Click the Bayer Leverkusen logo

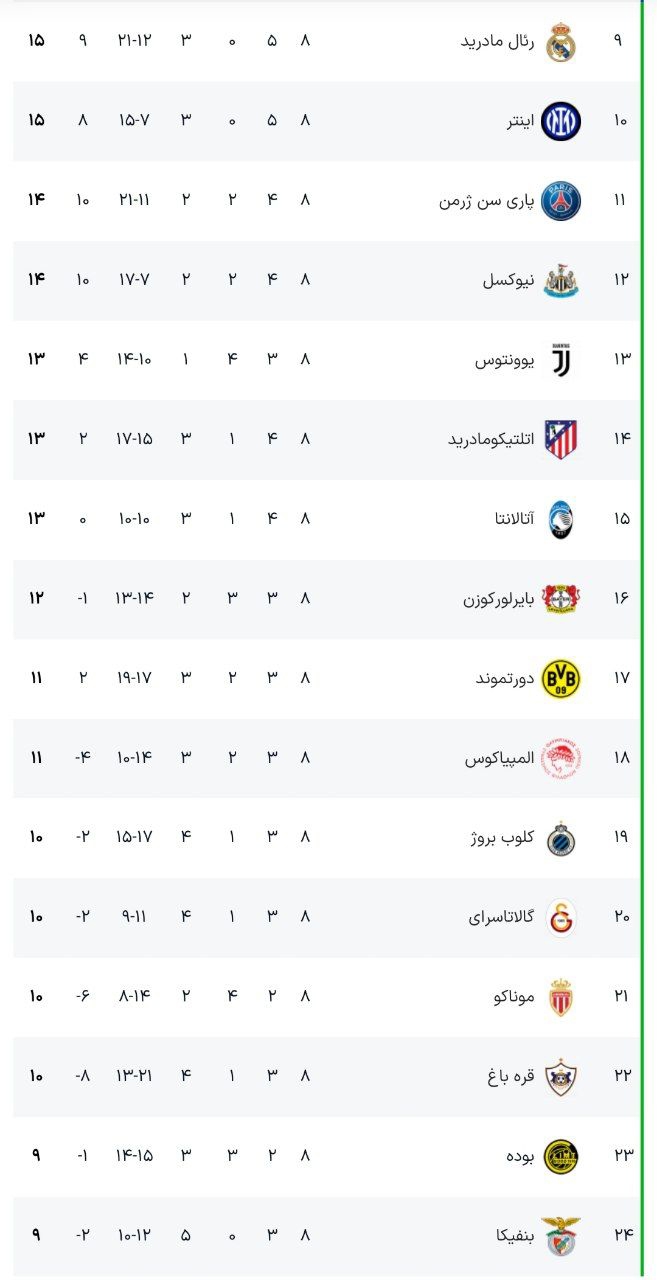click(x=561, y=599)
